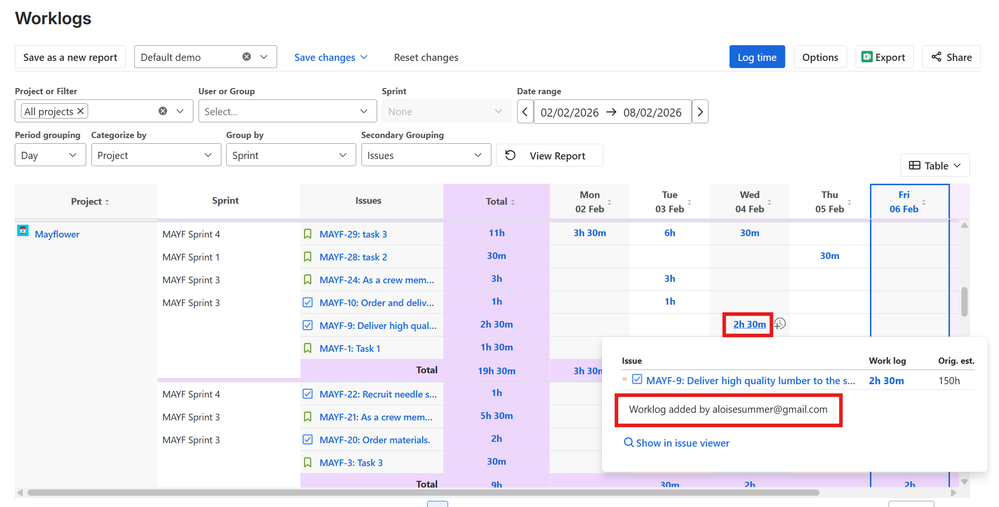Click the task icon of MAYF-22

pos(308,394)
